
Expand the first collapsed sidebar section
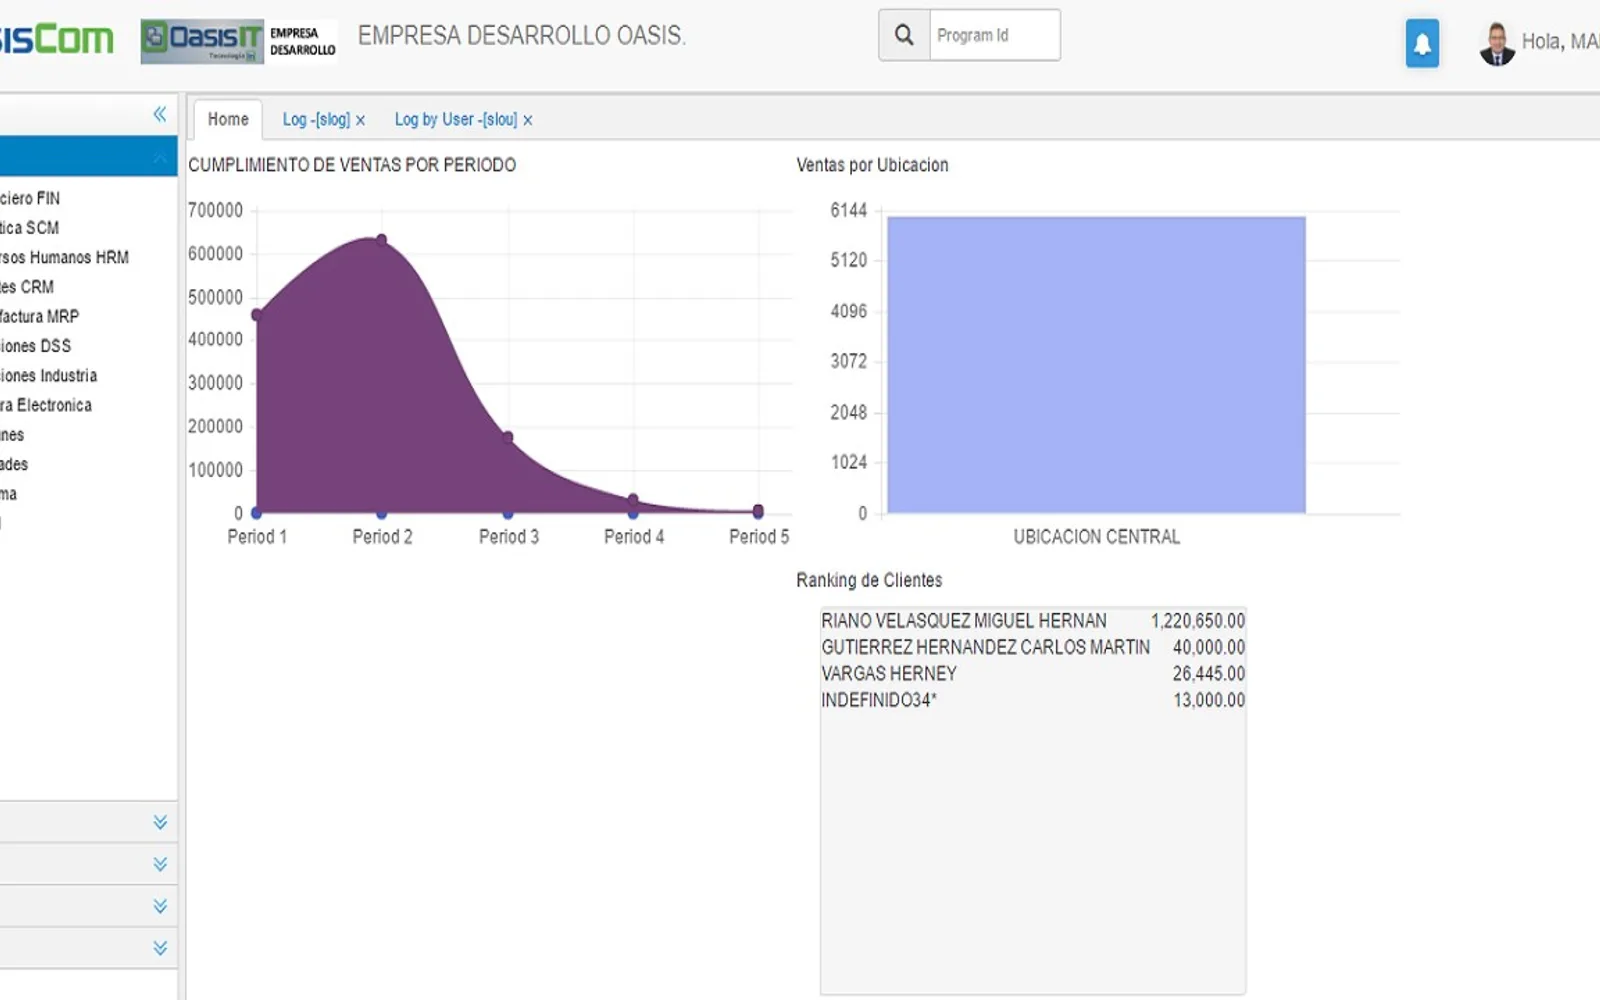click(x=160, y=822)
